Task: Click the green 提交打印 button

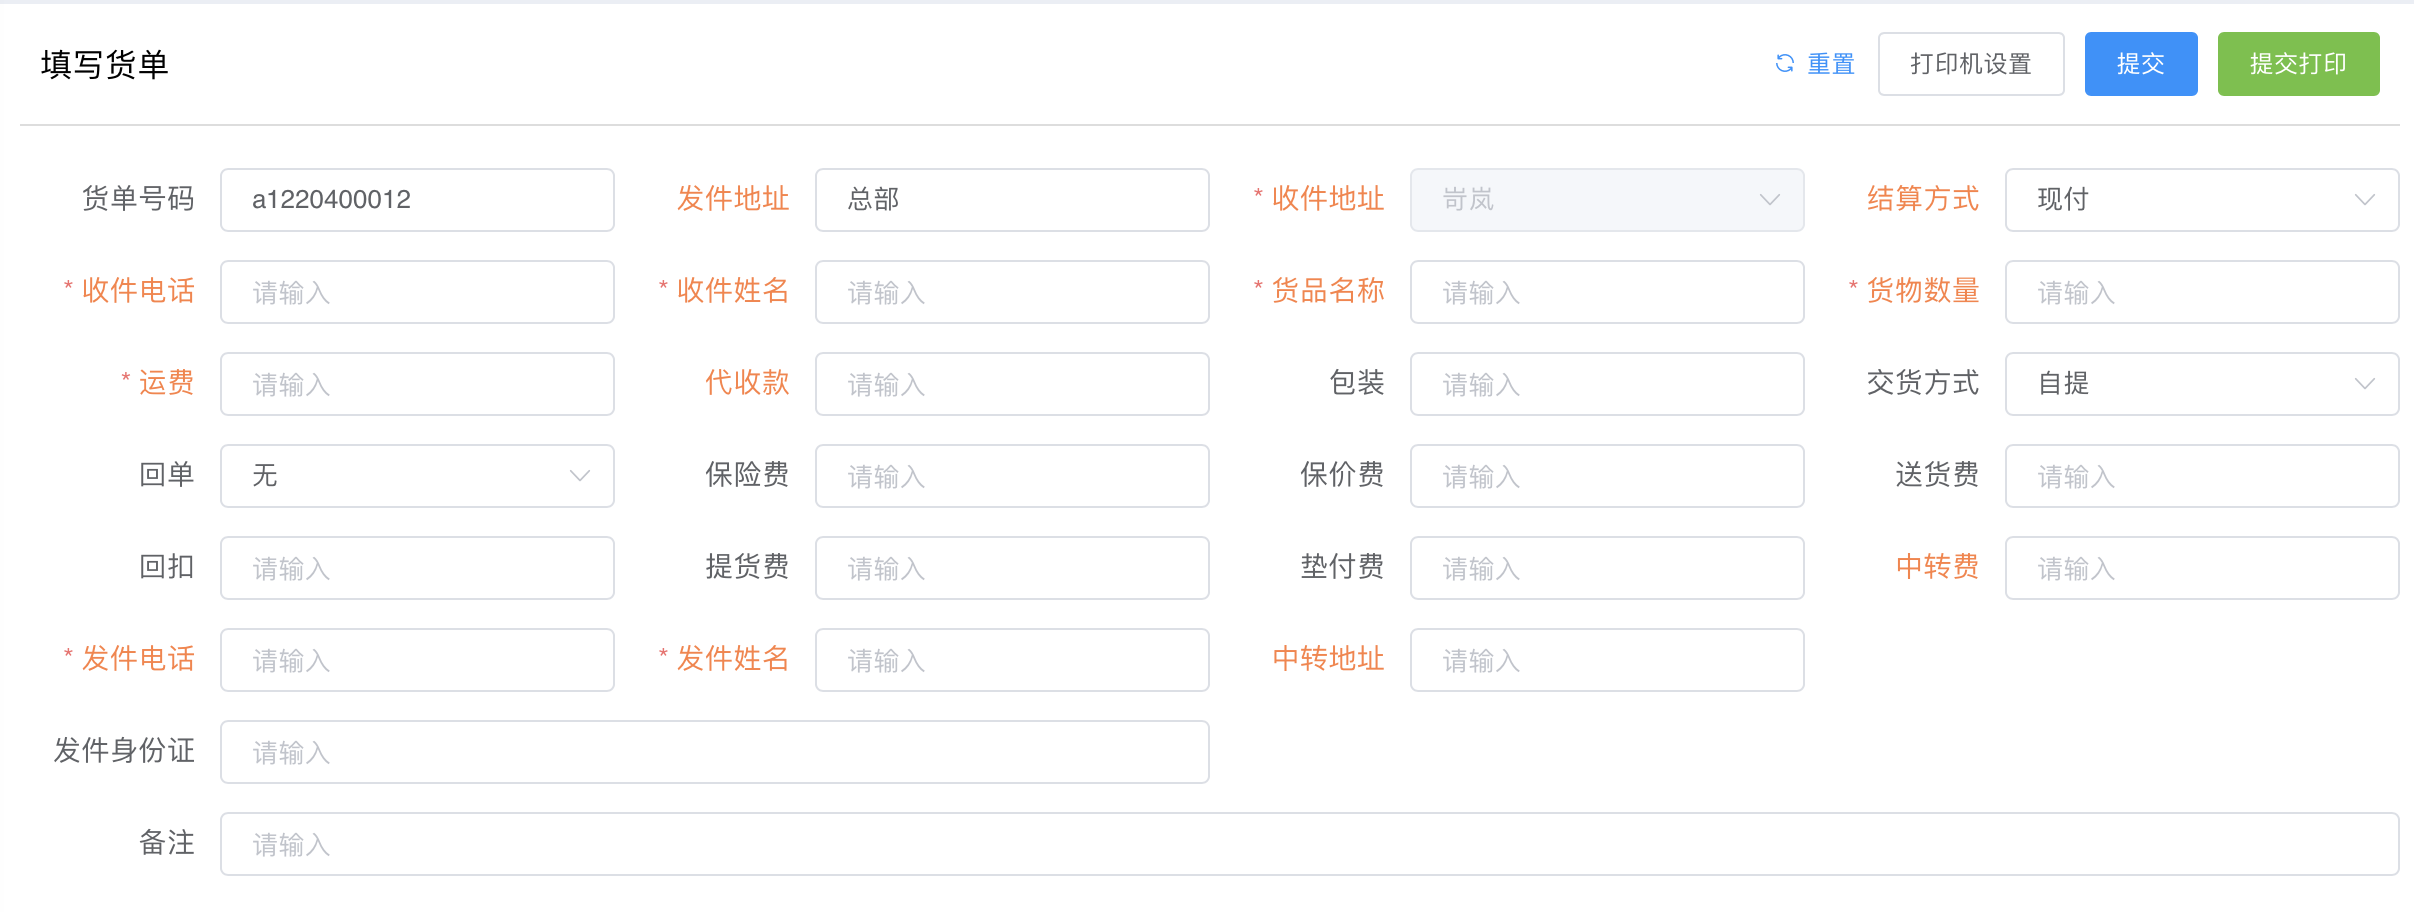Action: tap(2298, 64)
